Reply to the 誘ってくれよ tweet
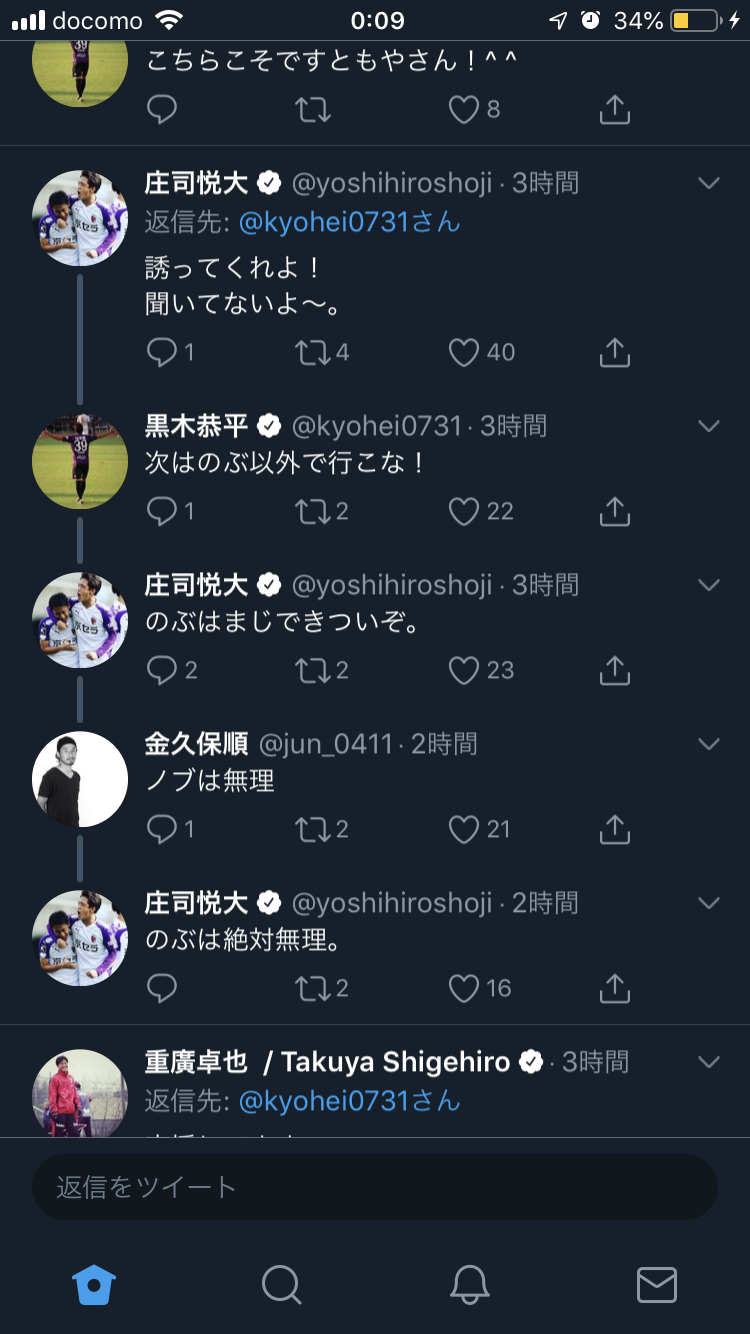750x1334 pixels. point(162,352)
